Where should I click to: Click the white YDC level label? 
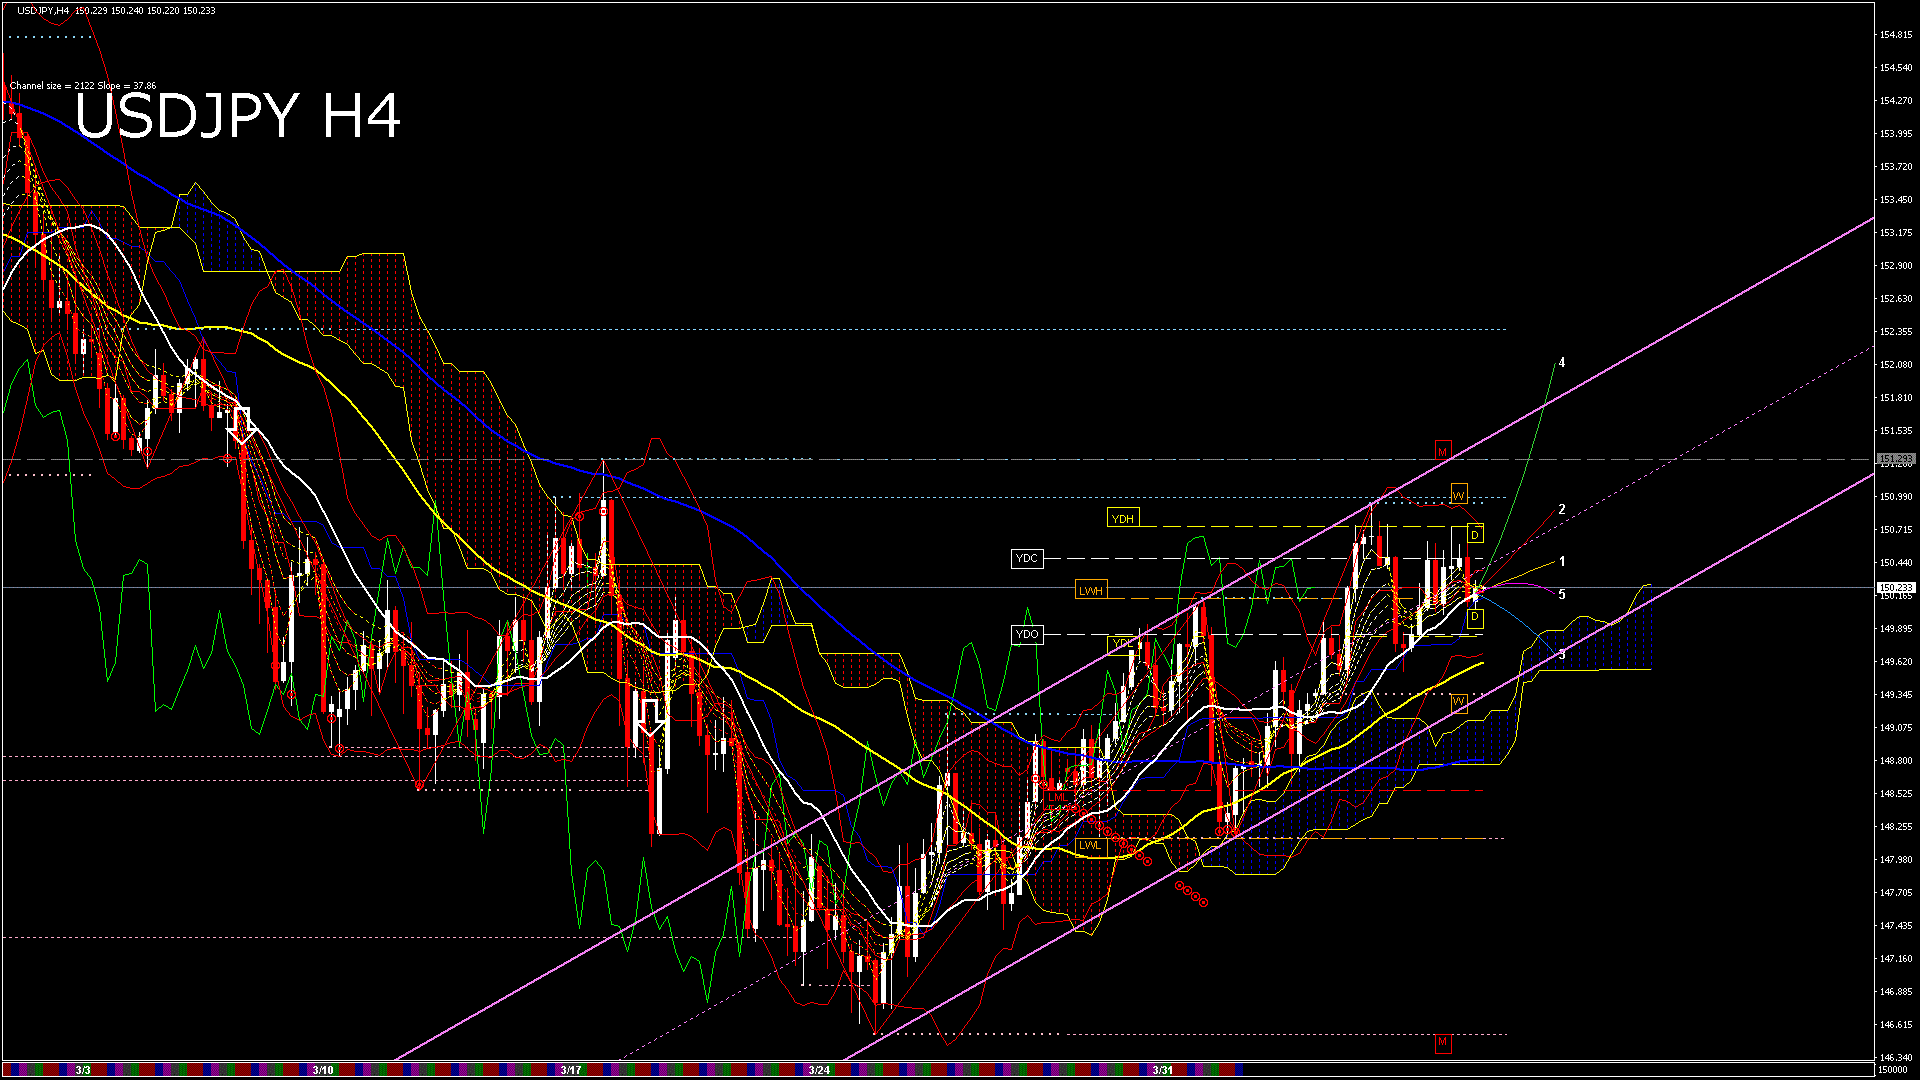1027,558
